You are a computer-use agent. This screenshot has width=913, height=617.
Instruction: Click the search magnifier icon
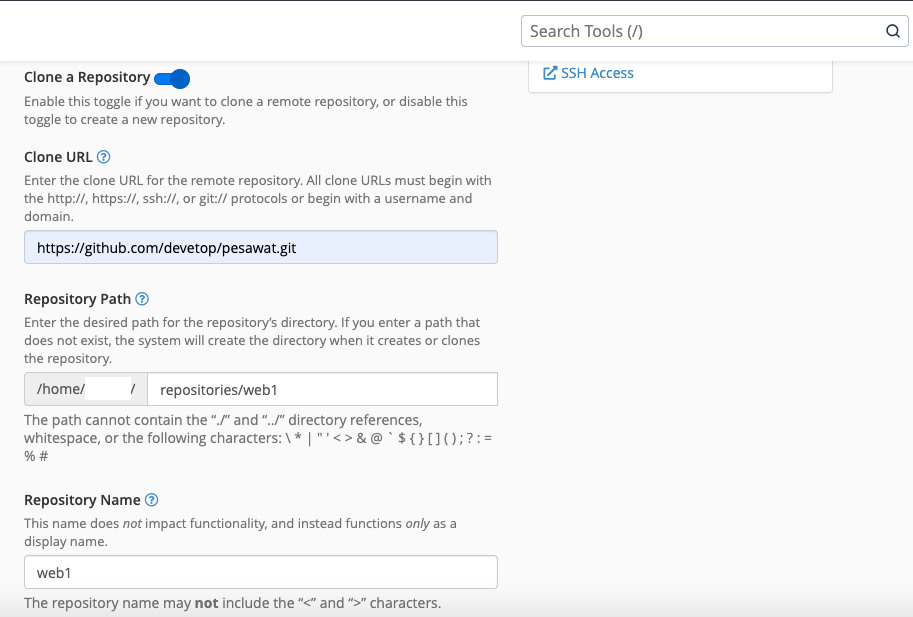click(x=892, y=31)
